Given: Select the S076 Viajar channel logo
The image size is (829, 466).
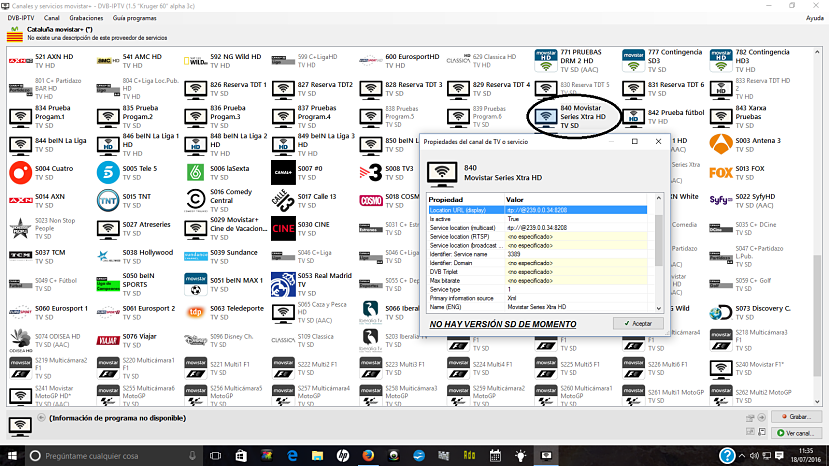Looking at the screenshot, I should 108,340.
